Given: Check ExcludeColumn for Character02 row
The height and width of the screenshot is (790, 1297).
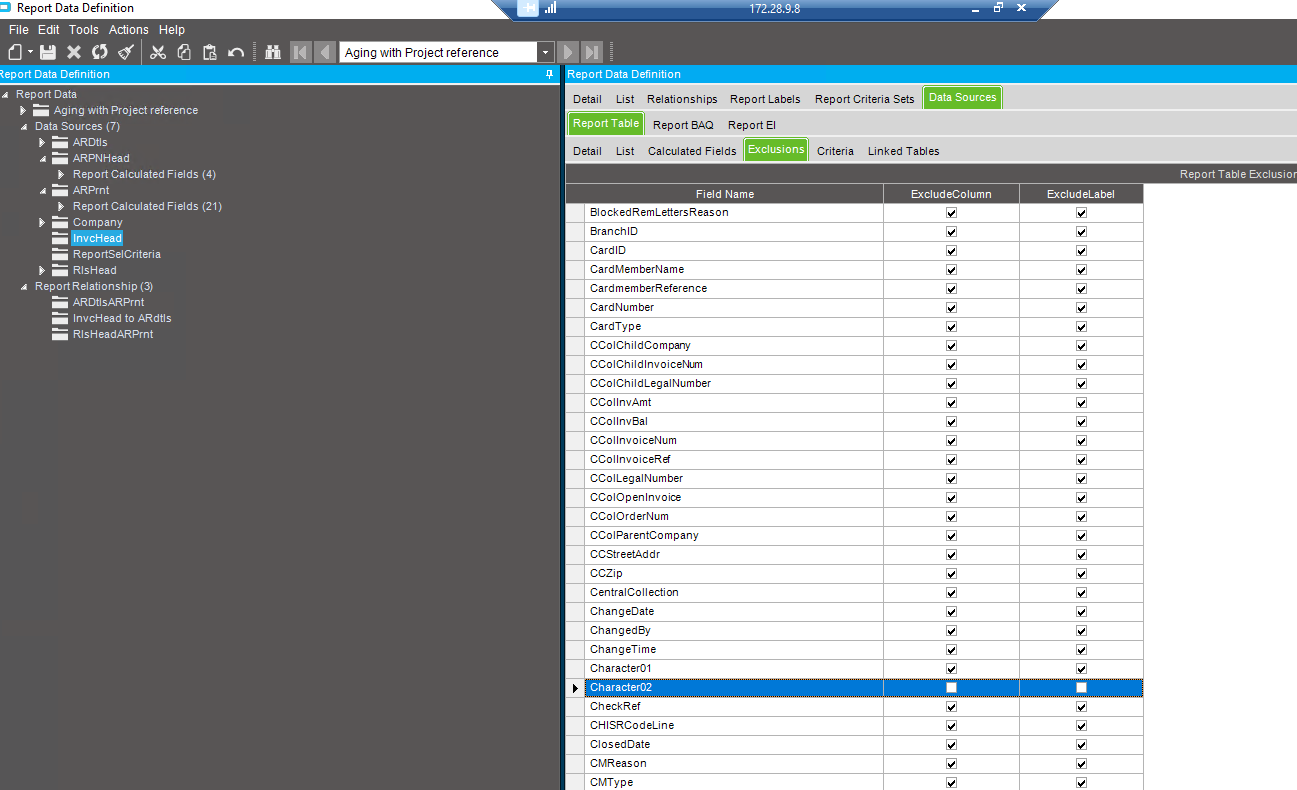Looking at the screenshot, I should coord(951,688).
